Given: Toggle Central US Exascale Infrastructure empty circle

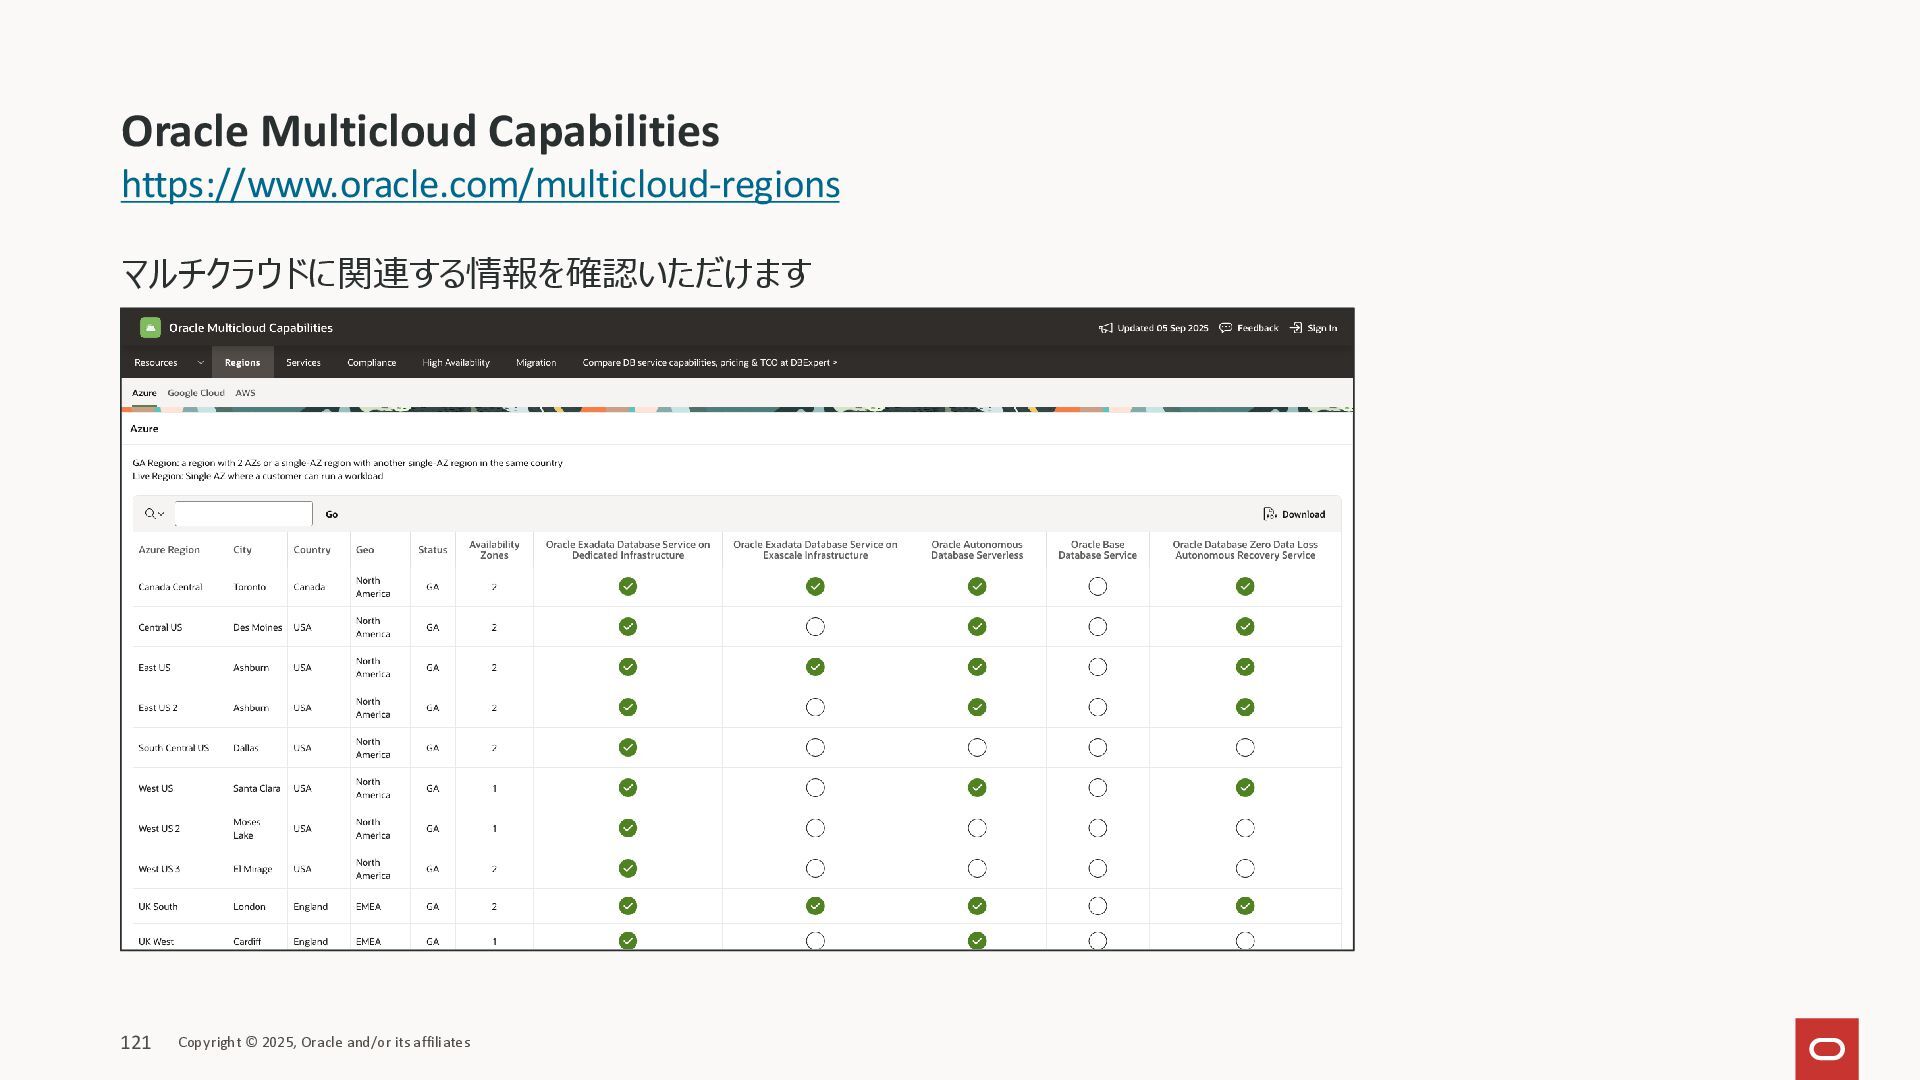Looking at the screenshot, I should (x=815, y=627).
